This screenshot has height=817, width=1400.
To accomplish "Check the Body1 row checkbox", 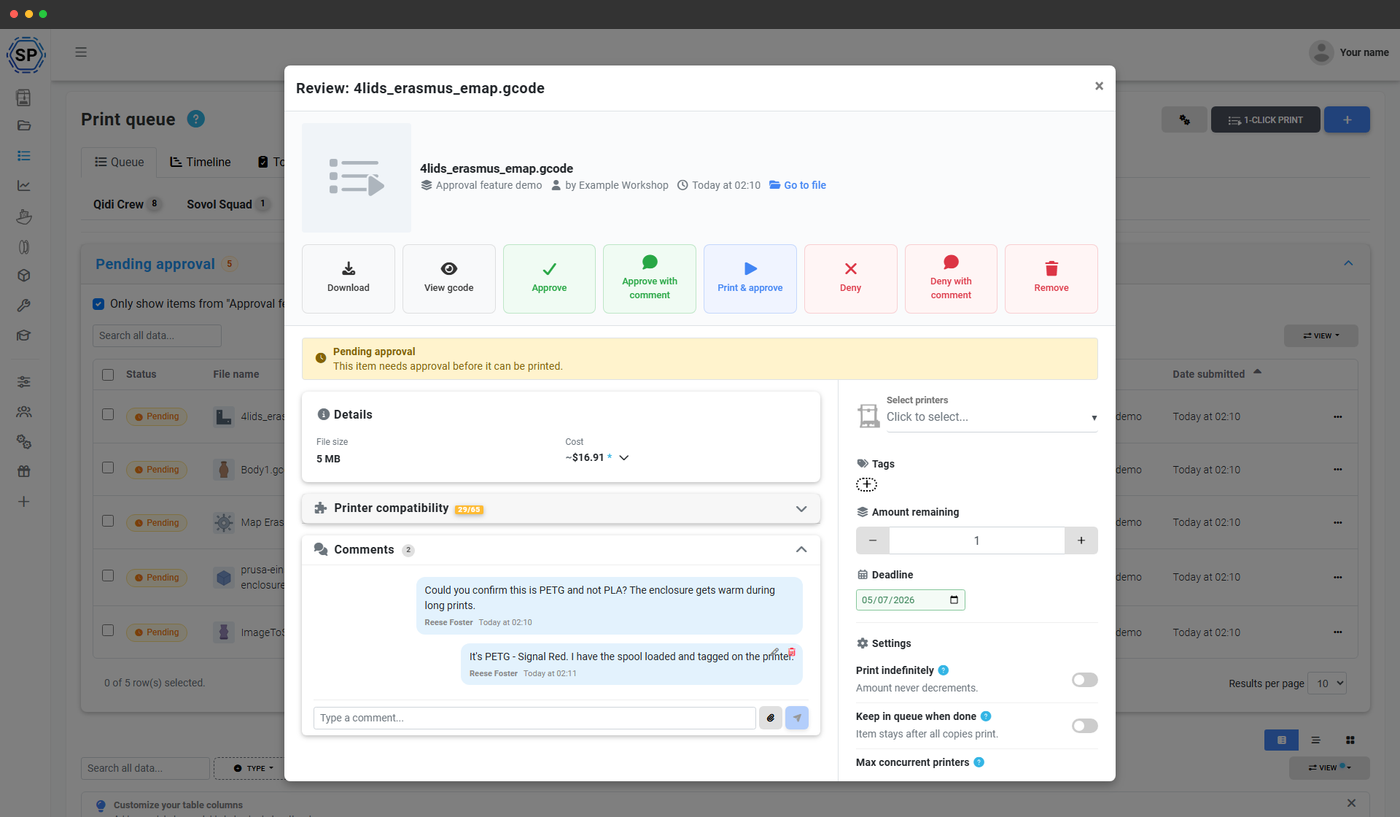I will 108,469.
